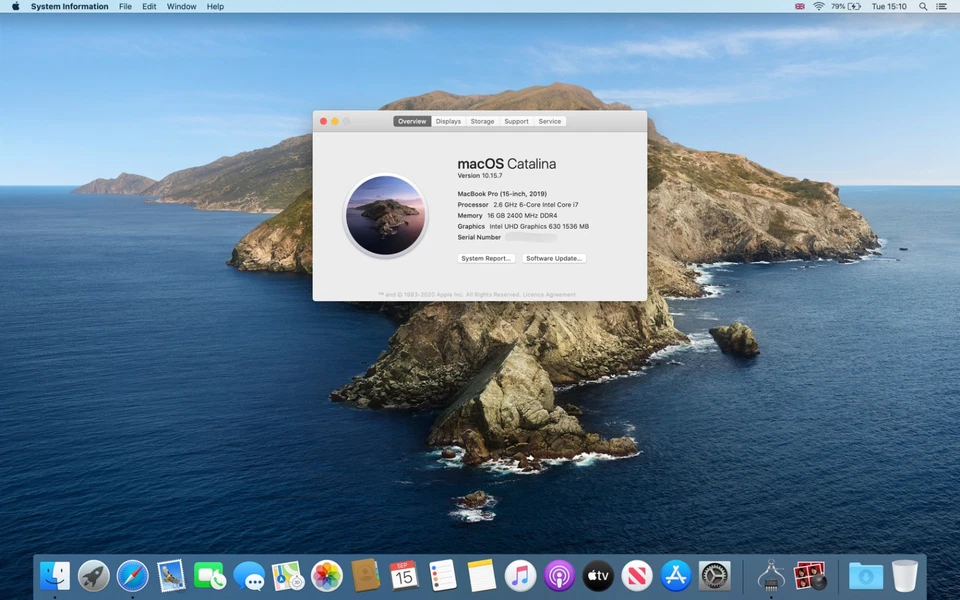Screen dimensions: 960x600
Task: Open Podcasts app in the Dock
Action: [x=559, y=576]
